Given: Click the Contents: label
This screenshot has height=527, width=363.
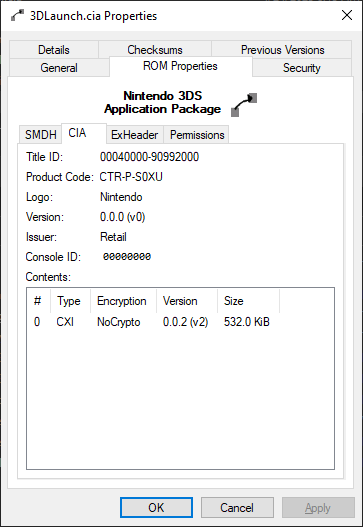Looking at the screenshot, I should pos(48,277).
